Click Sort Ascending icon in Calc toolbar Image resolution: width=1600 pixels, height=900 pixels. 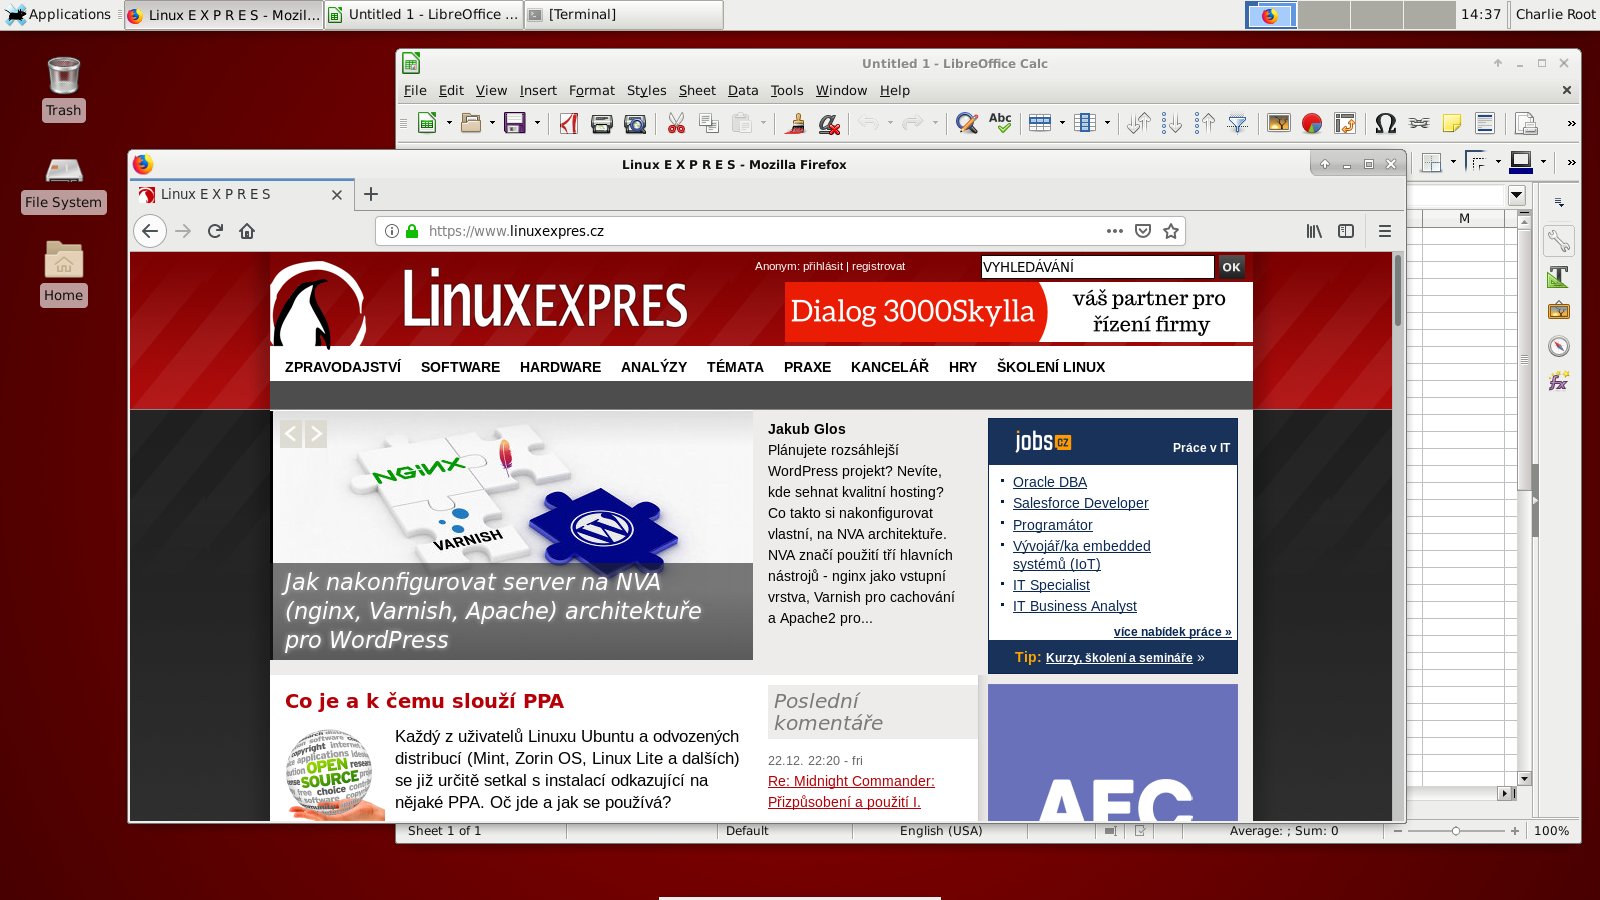coord(1172,123)
